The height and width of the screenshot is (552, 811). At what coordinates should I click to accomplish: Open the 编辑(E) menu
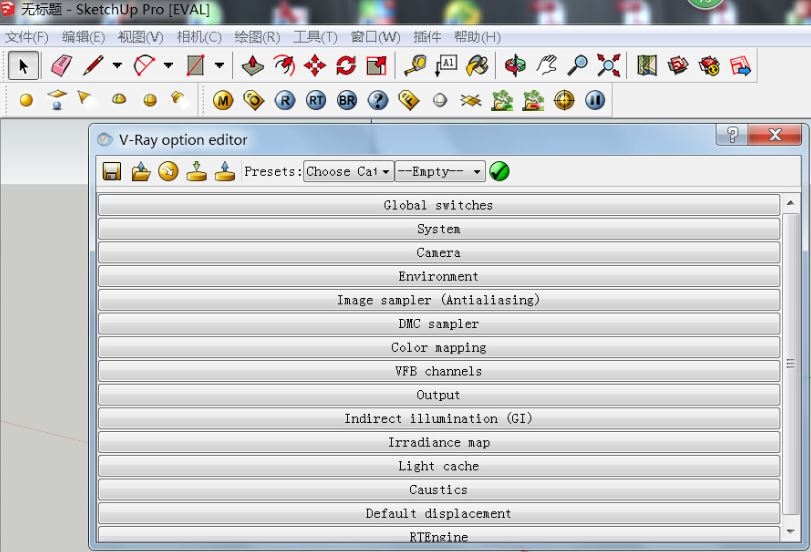(83, 37)
